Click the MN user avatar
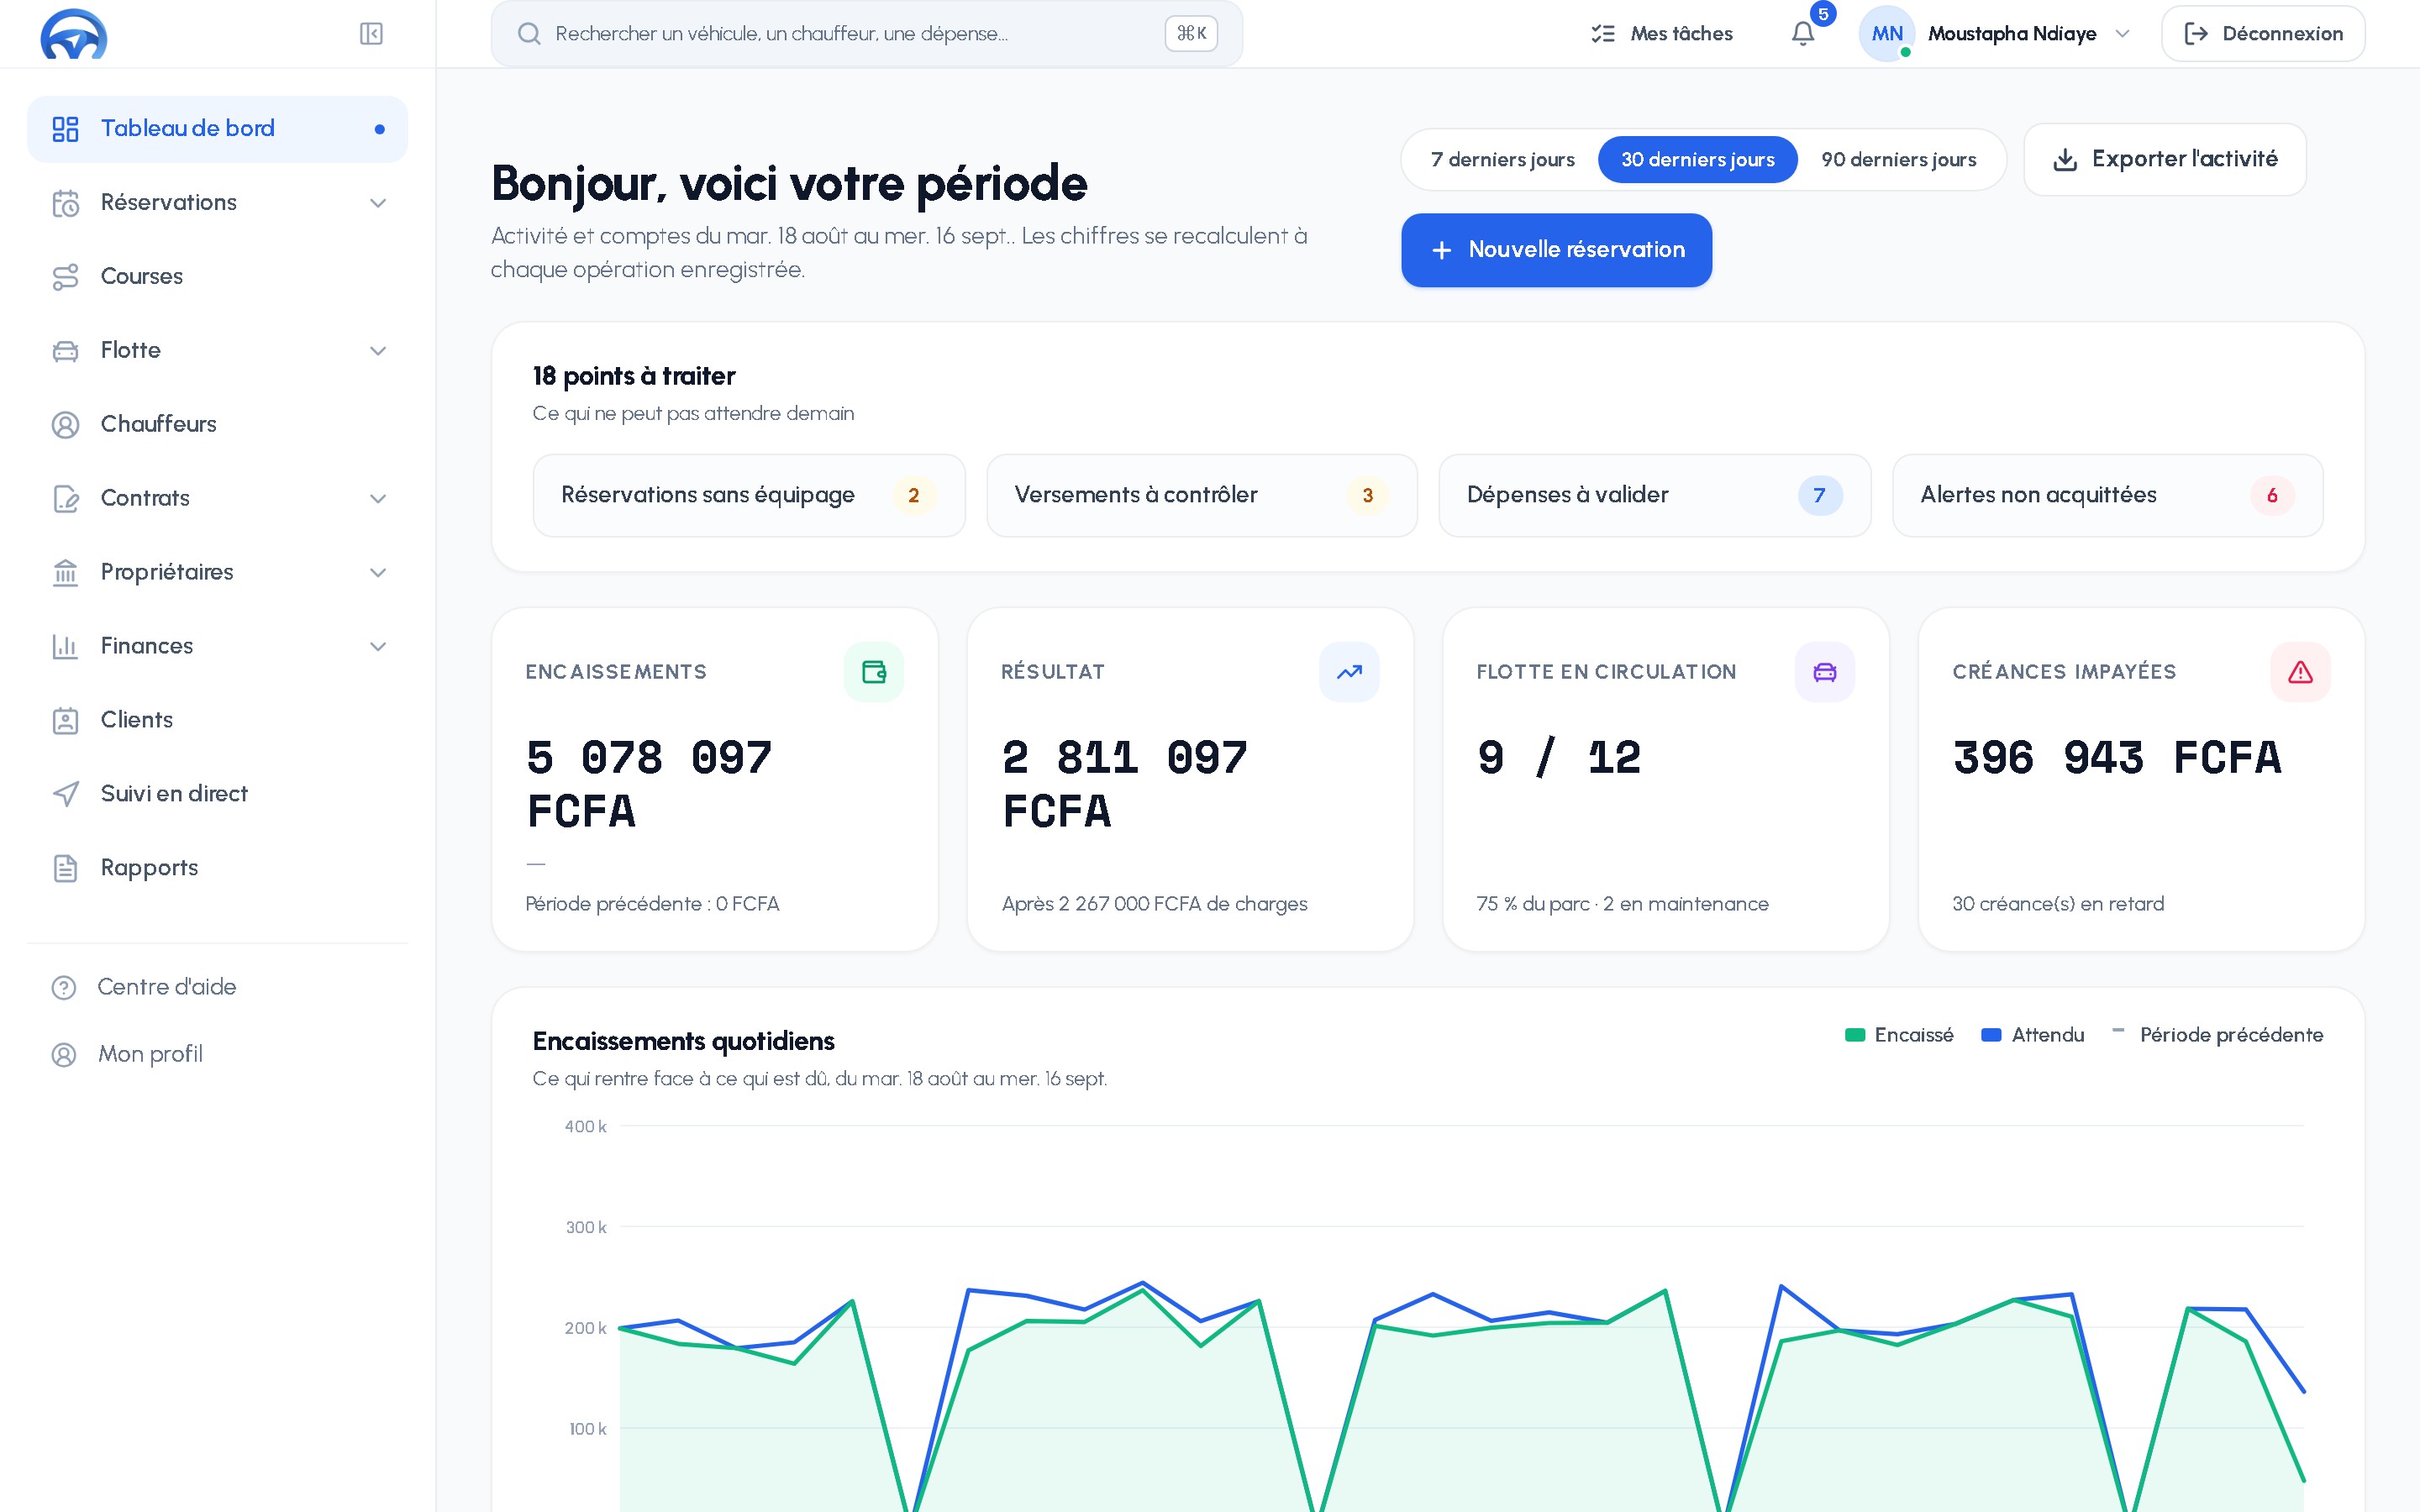2420x1512 pixels. pos(1886,34)
